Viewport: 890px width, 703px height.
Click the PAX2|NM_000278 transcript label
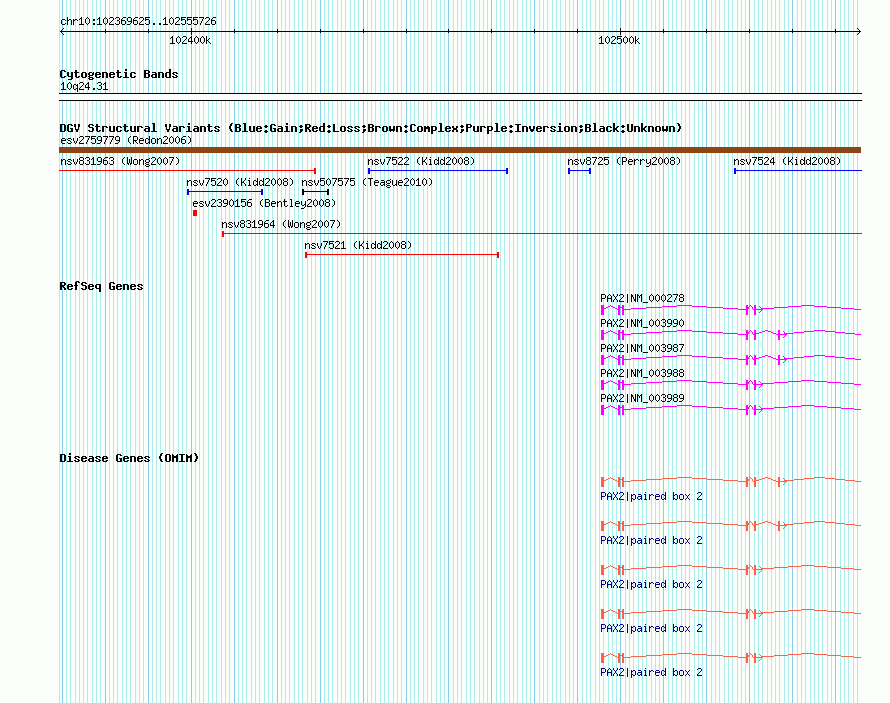tap(642, 298)
